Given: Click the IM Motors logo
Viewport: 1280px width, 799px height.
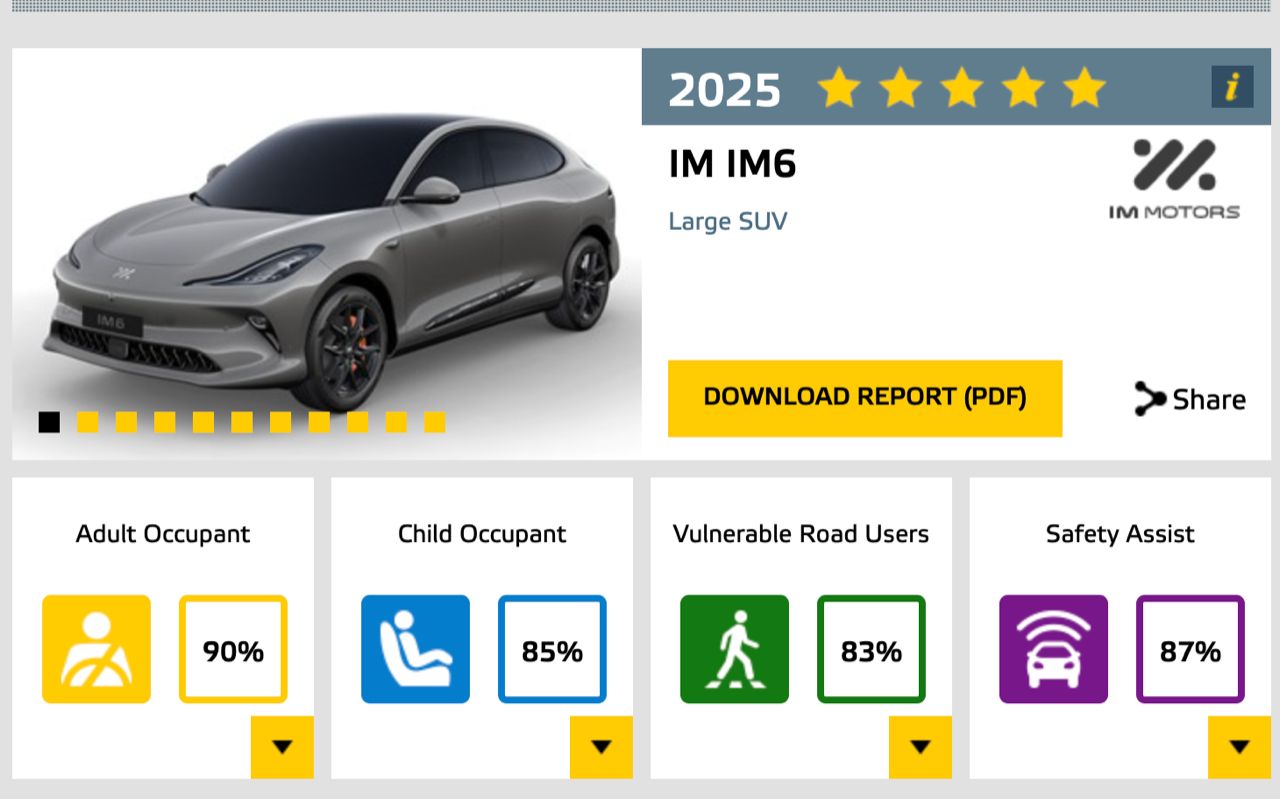Looking at the screenshot, I should (1174, 180).
